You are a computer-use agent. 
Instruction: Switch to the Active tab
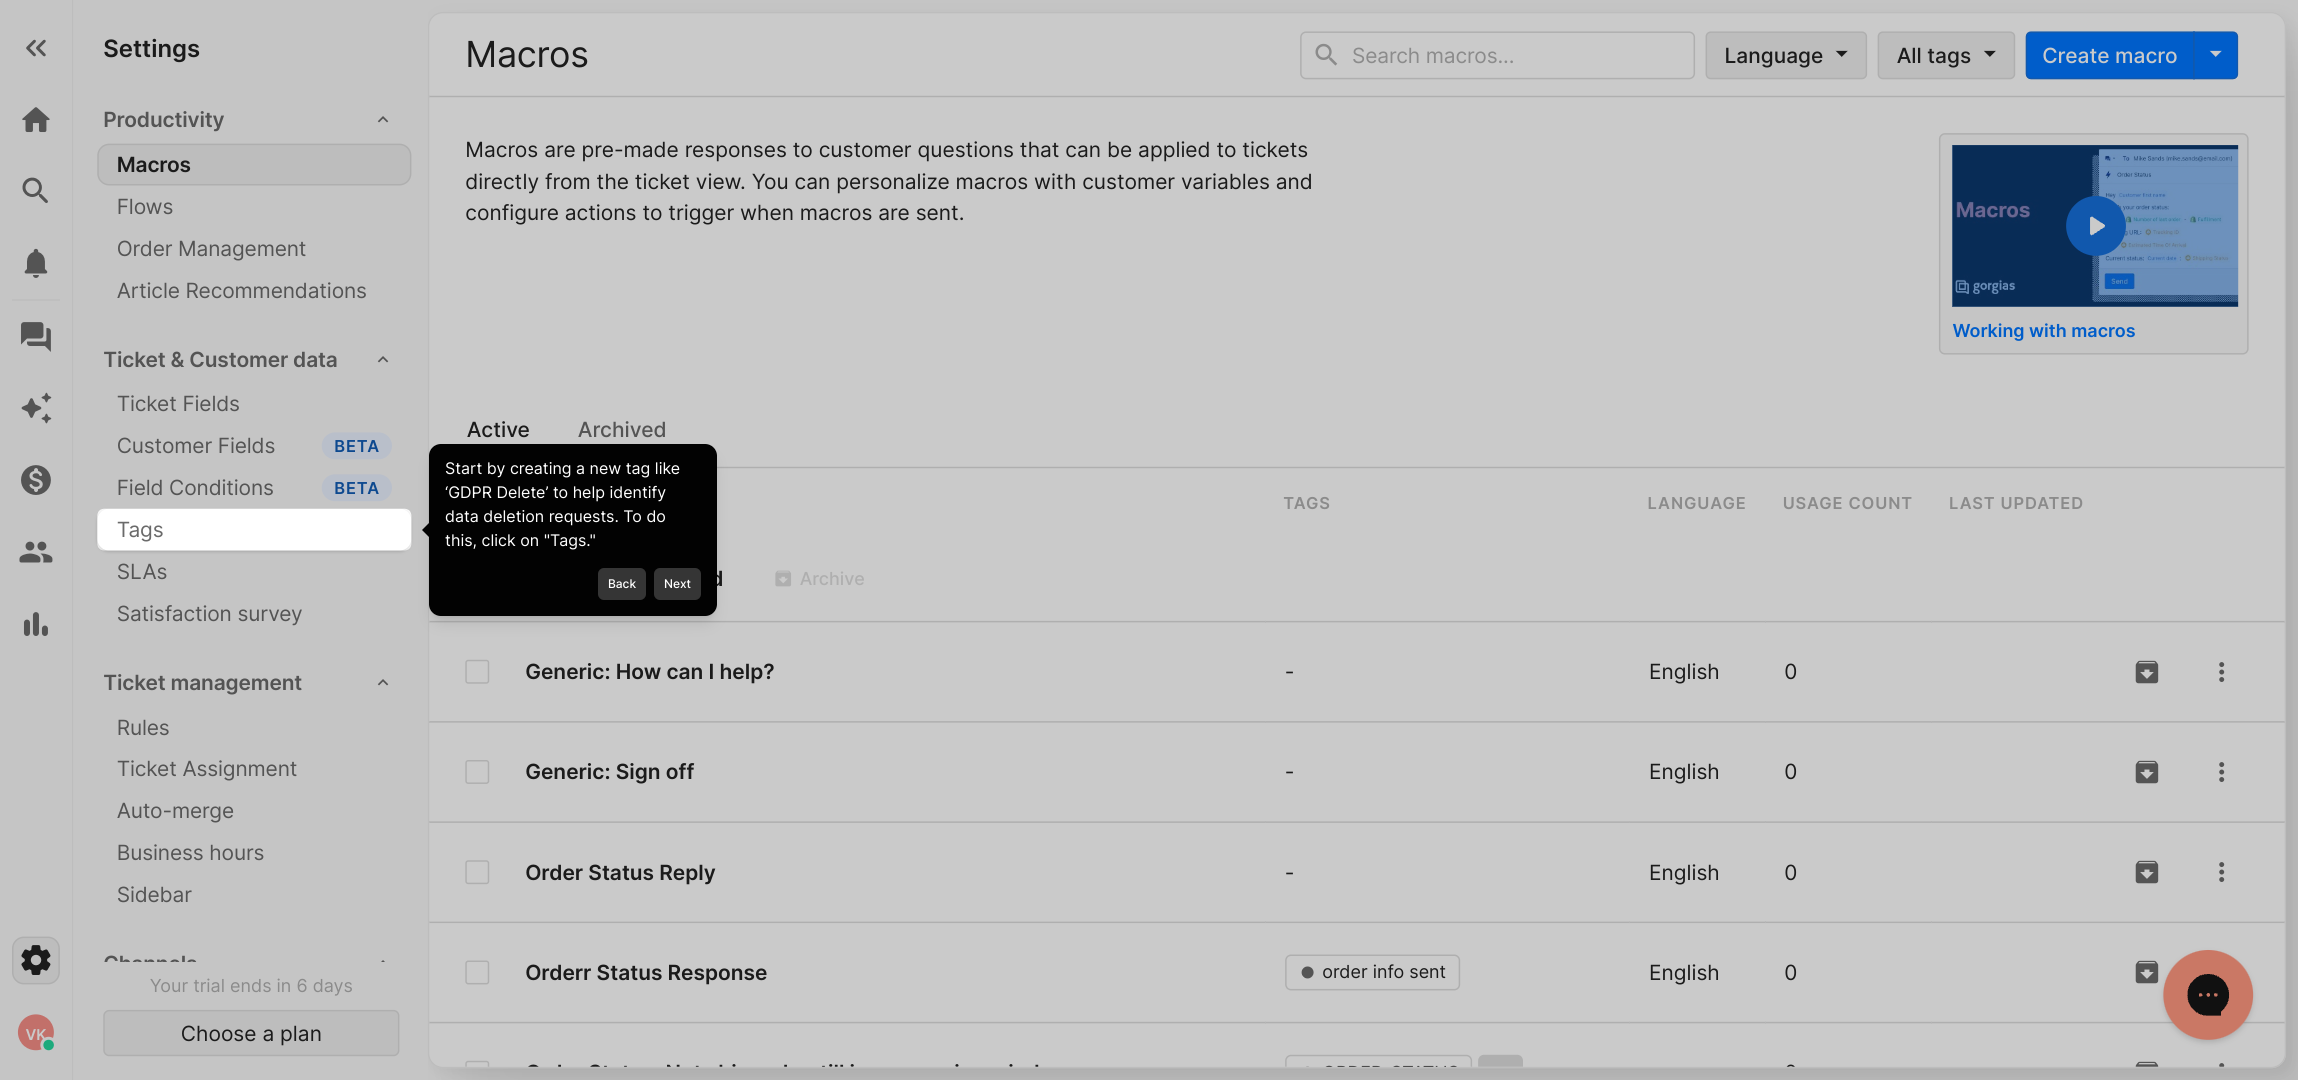click(x=498, y=430)
